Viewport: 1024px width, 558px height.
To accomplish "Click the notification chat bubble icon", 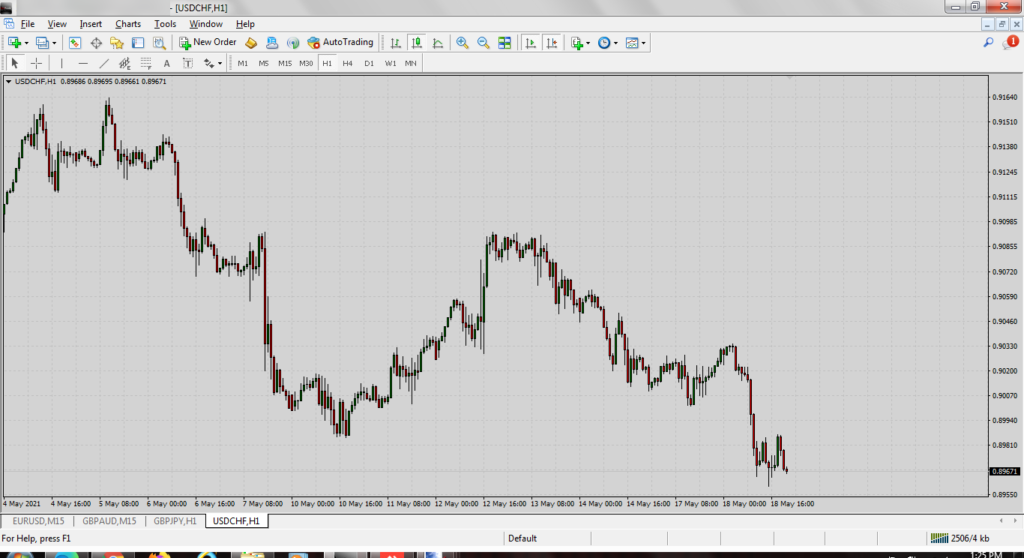I will pos(1010,43).
